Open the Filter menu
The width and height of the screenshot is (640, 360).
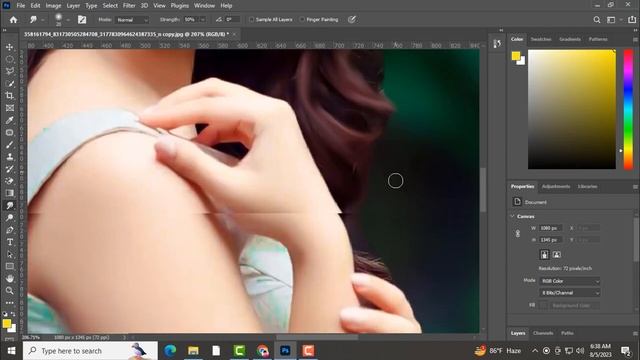pos(129,6)
